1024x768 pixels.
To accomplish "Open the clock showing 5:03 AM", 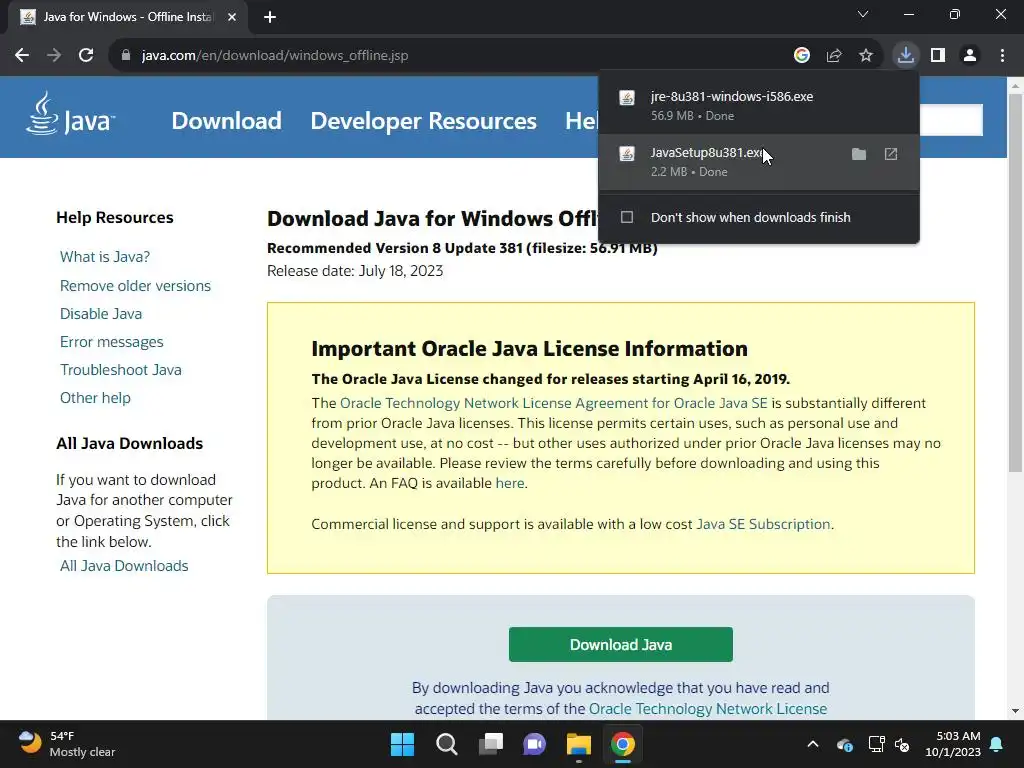I will click(x=953, y=744).
